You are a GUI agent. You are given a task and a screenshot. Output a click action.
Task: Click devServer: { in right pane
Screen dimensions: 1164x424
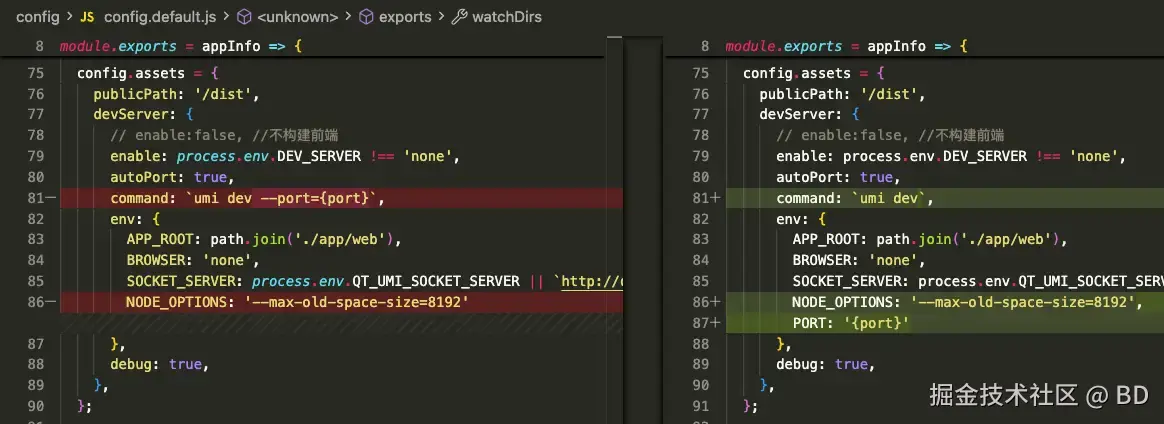(x=809, y=115)
